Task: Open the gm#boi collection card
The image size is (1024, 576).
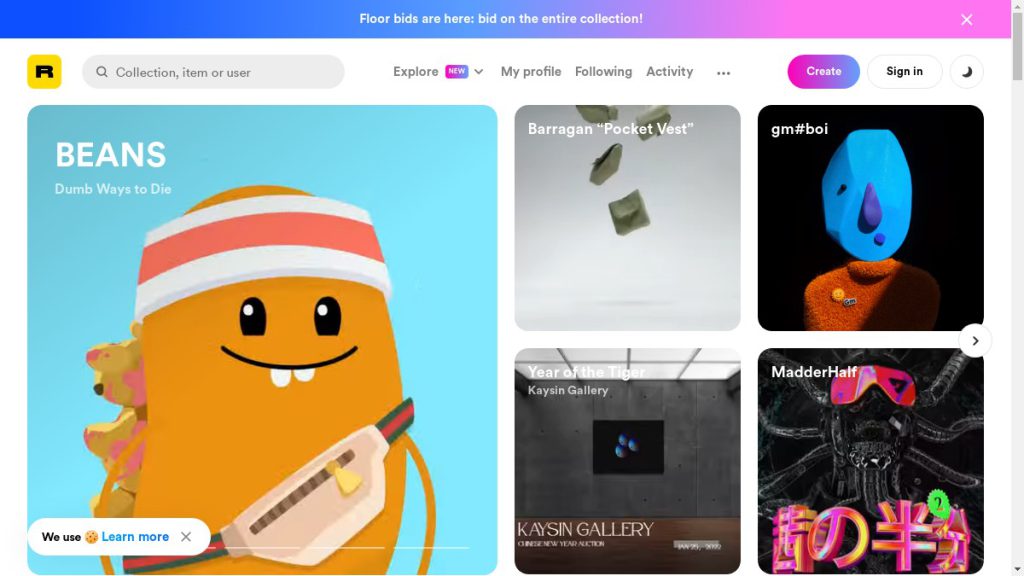Action: coord(871,218)
